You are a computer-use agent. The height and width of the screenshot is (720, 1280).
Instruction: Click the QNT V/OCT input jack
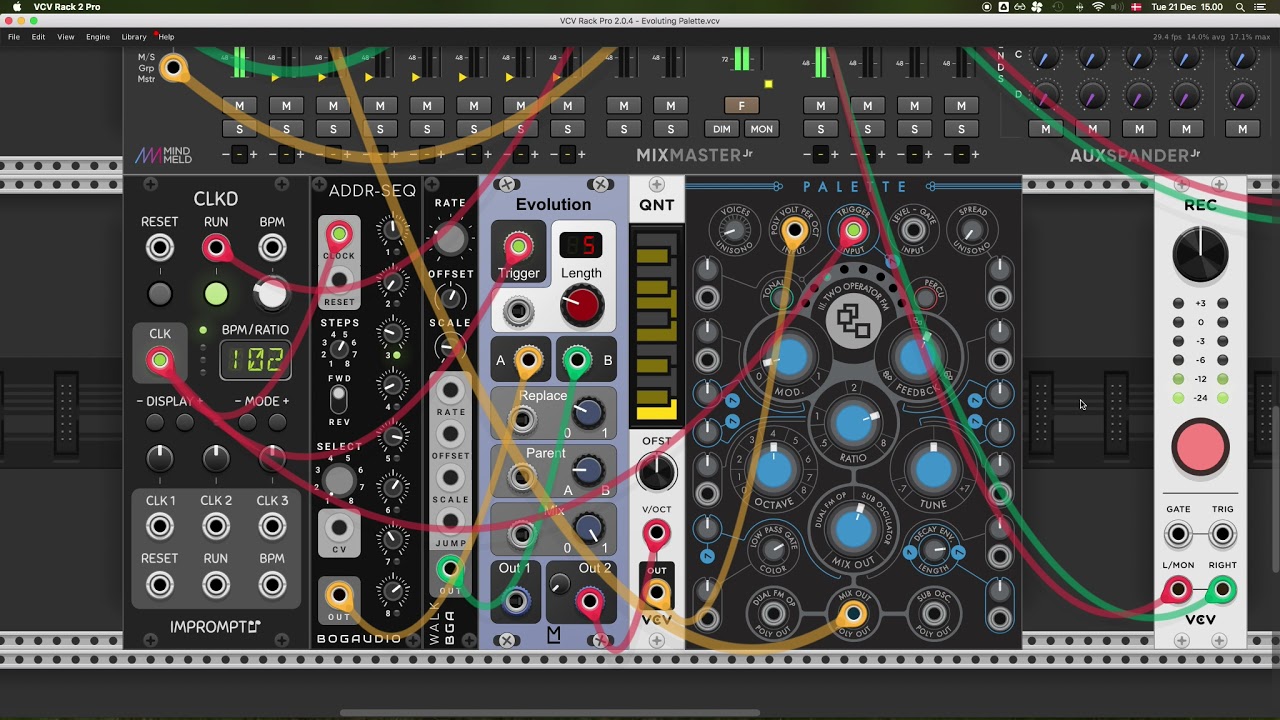point(656,534)
